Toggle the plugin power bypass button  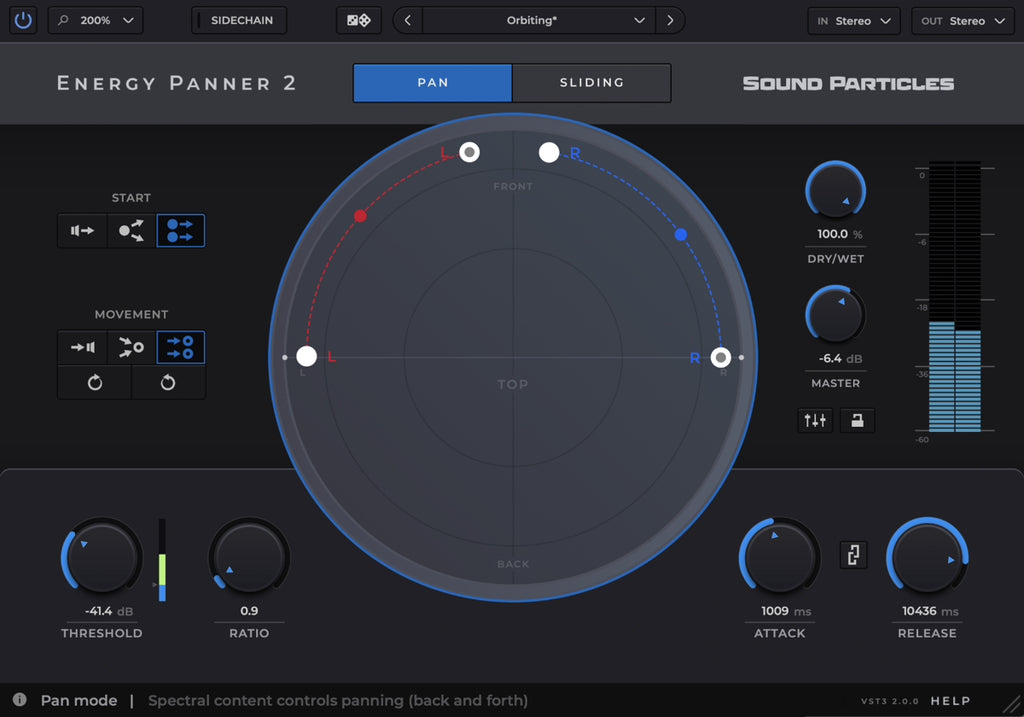pyautogui.click(x=23, y=20)
